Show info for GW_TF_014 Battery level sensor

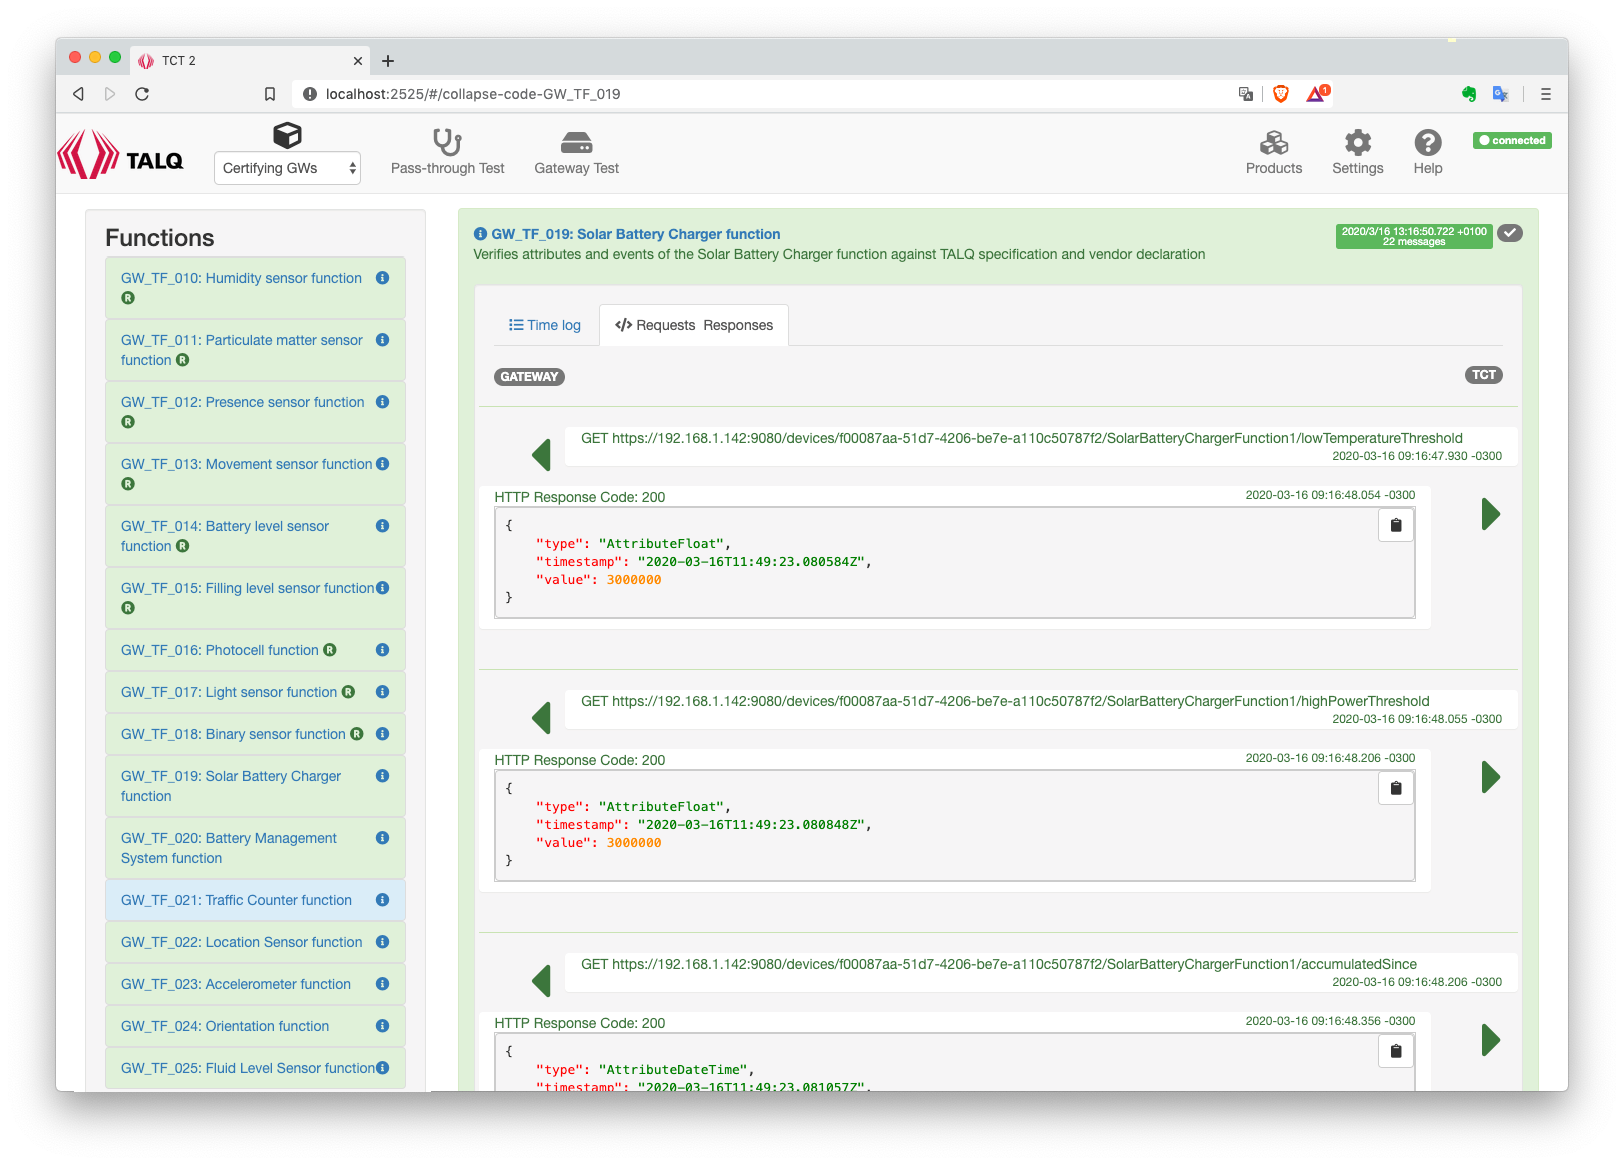coord(382,526)
